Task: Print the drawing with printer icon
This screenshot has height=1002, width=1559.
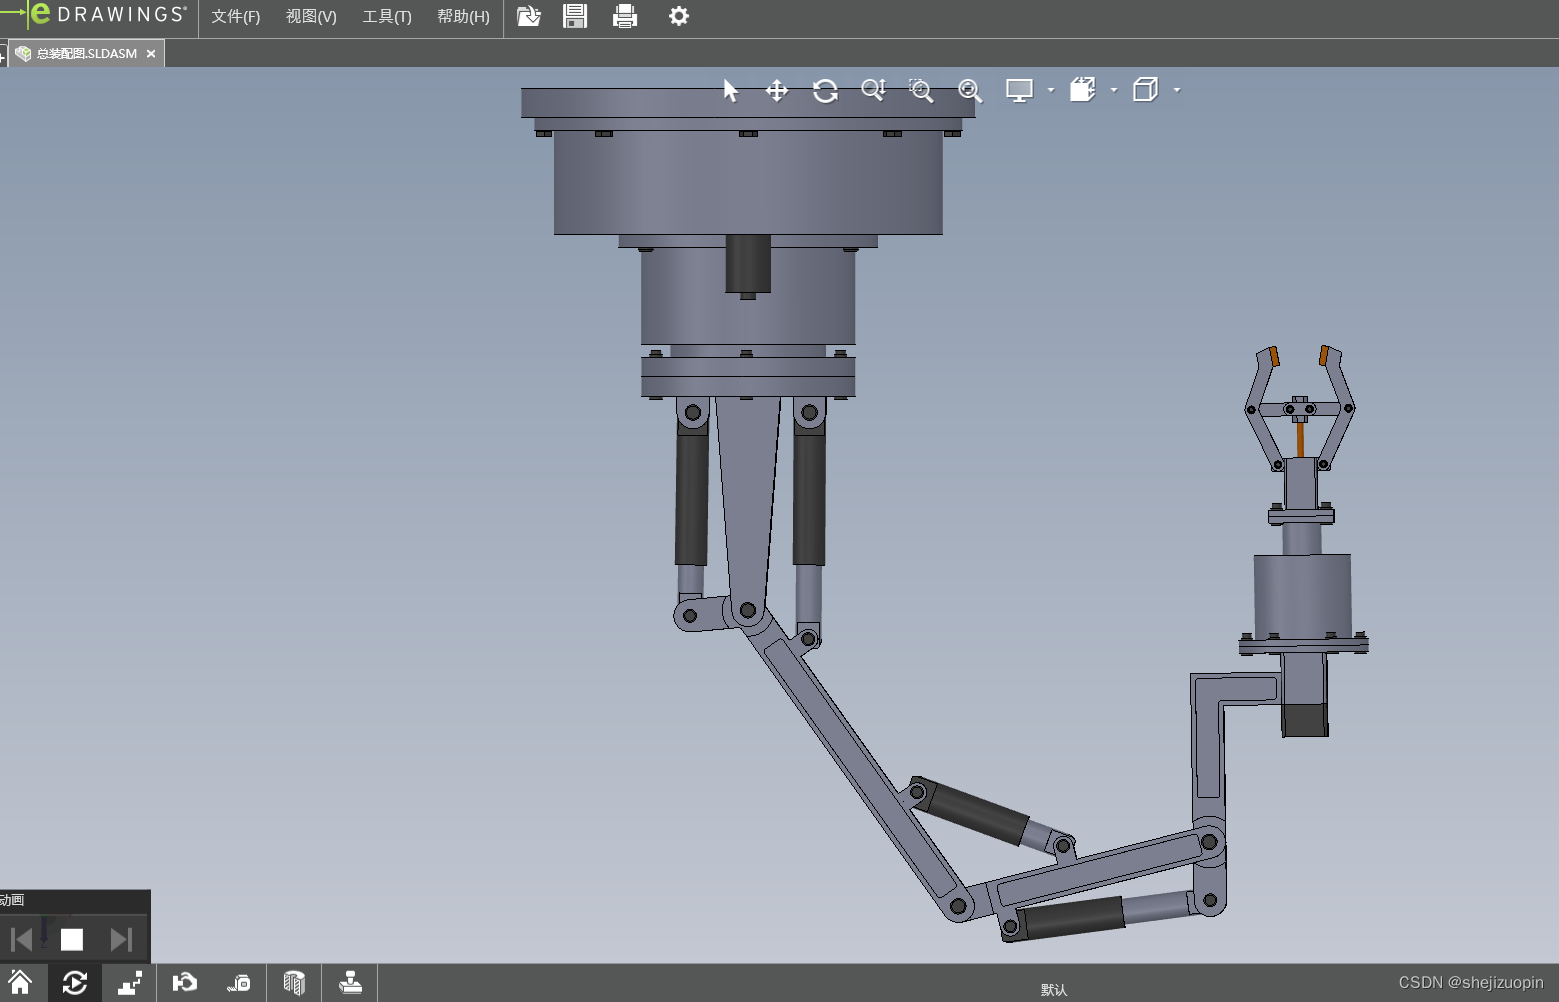Action: click(x=625, y=16)
